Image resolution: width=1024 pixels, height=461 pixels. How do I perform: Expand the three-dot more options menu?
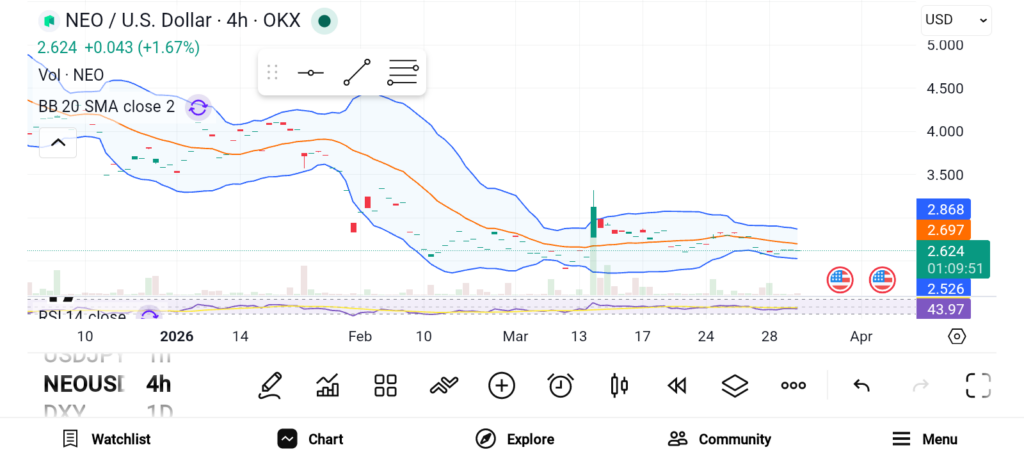(x=793, y=385)
